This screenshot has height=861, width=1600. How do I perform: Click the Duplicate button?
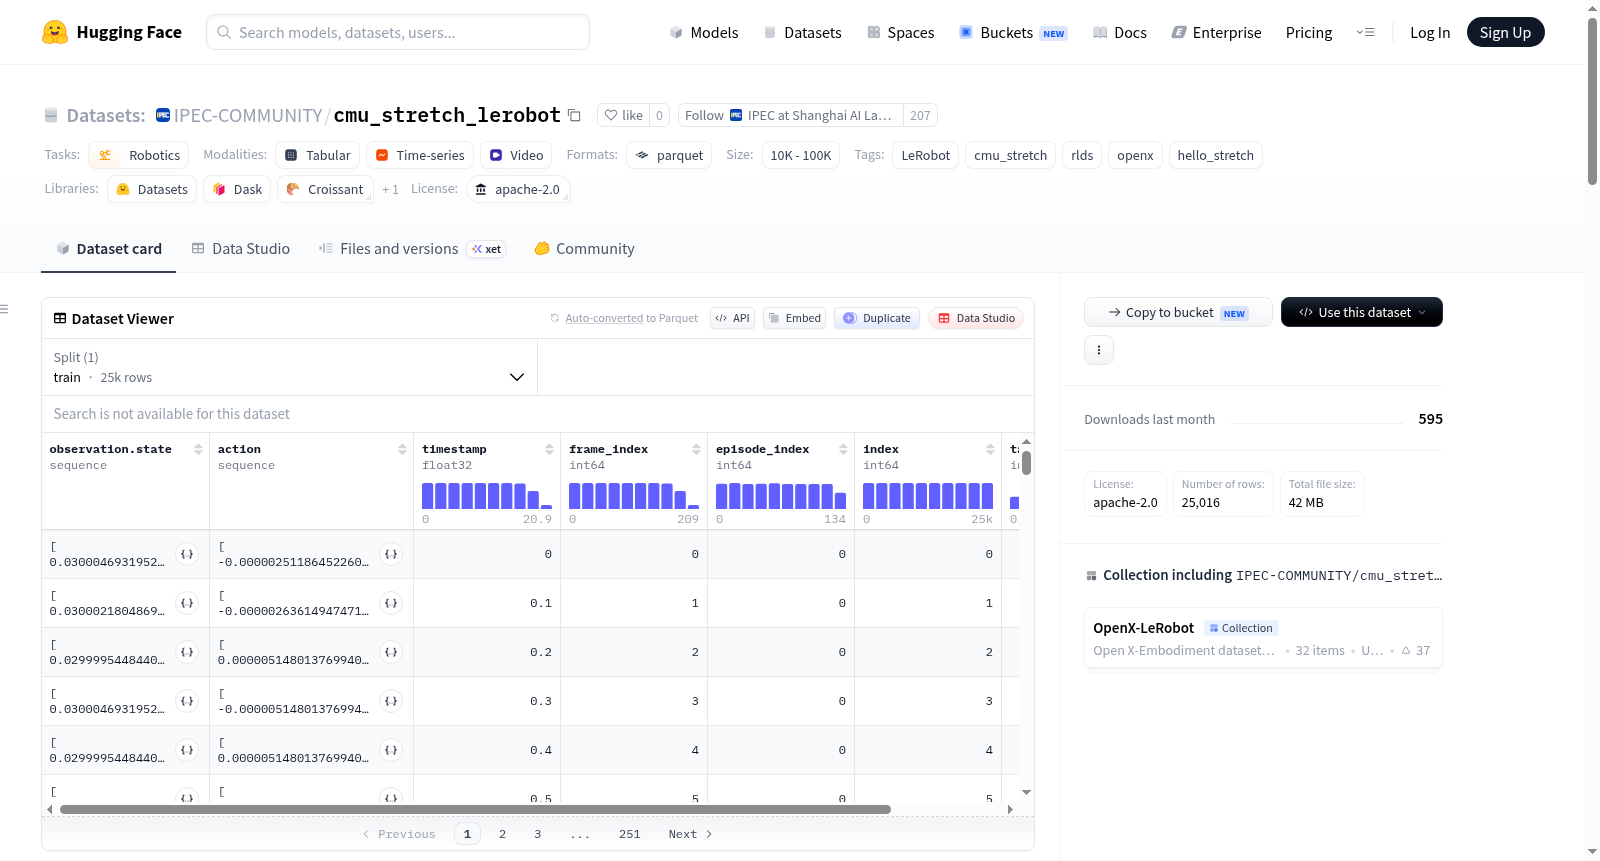877,318
